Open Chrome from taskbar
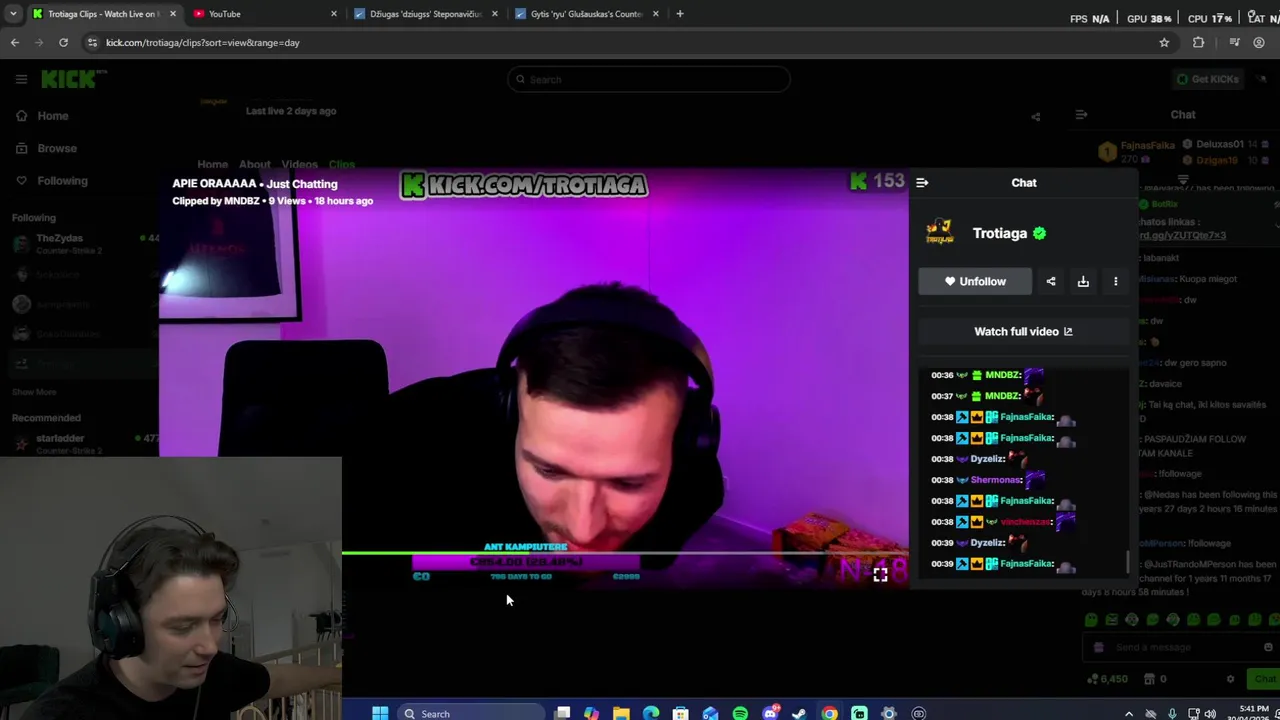This screenshot has height=720, width=1280. pyautogui.click(x=829, y=714)
